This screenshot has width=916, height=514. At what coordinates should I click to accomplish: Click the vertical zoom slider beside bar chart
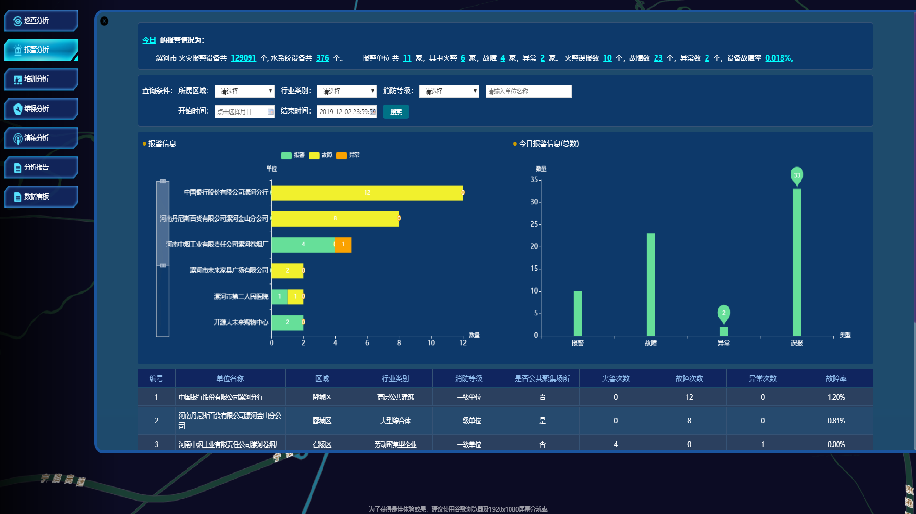[163, 259]
